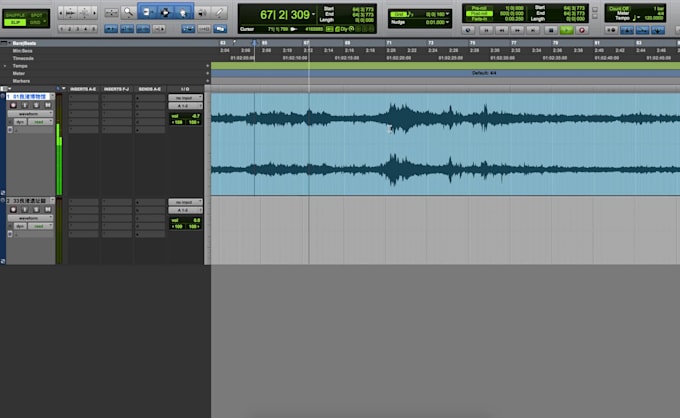Image resolution: width=680 pixels, height=418 pixels.
Task: Mute track 1
Action: [48, 105]
